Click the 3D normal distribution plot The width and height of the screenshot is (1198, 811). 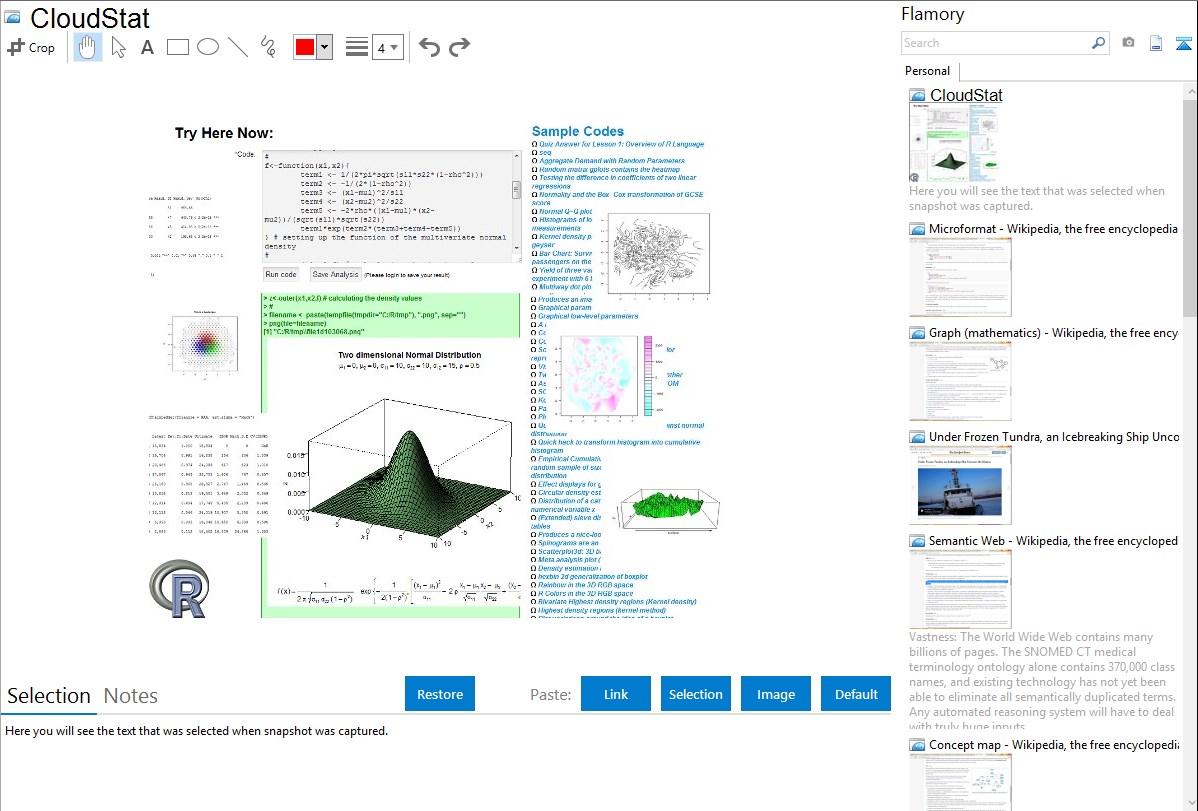403,470
